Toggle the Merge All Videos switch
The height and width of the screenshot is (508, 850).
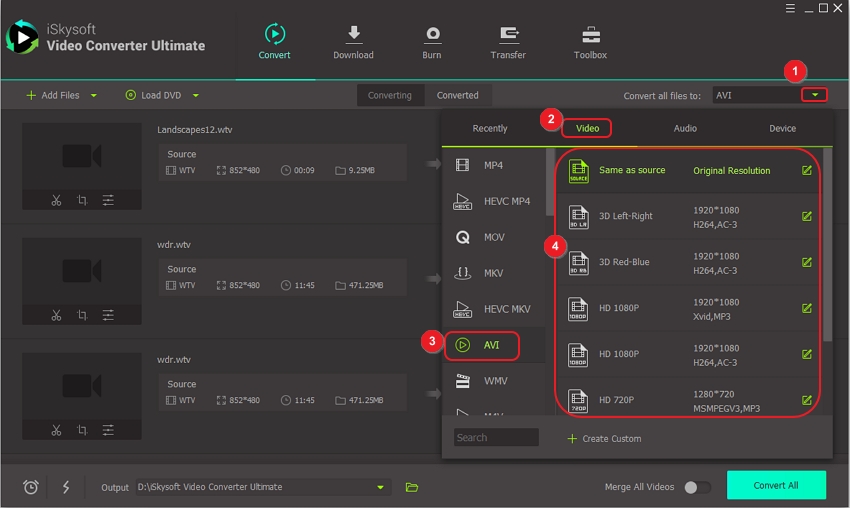pyautogui.click(x=697, y=487)
